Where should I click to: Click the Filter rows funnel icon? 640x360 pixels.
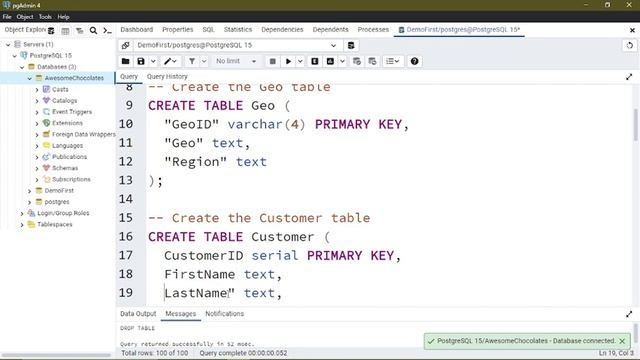192,61
